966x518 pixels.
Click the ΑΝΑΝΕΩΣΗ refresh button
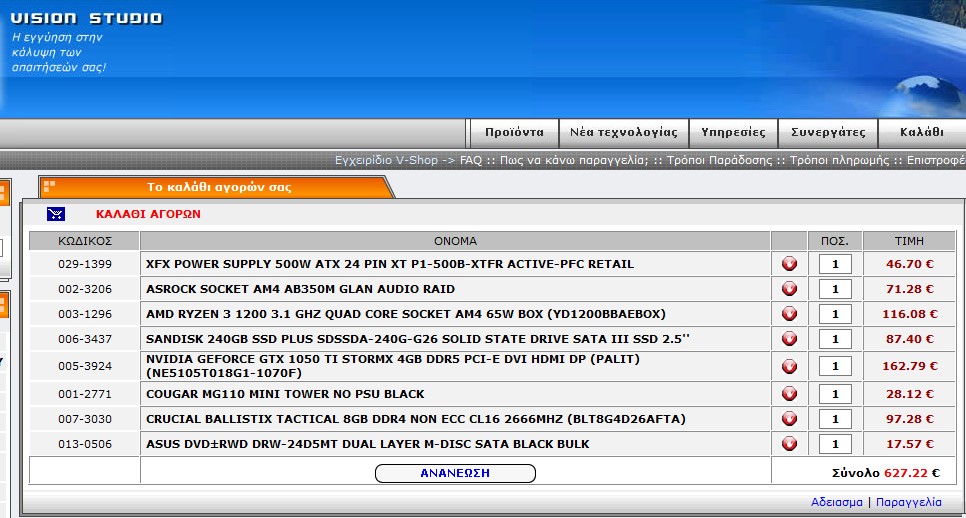tap(455, 473)
